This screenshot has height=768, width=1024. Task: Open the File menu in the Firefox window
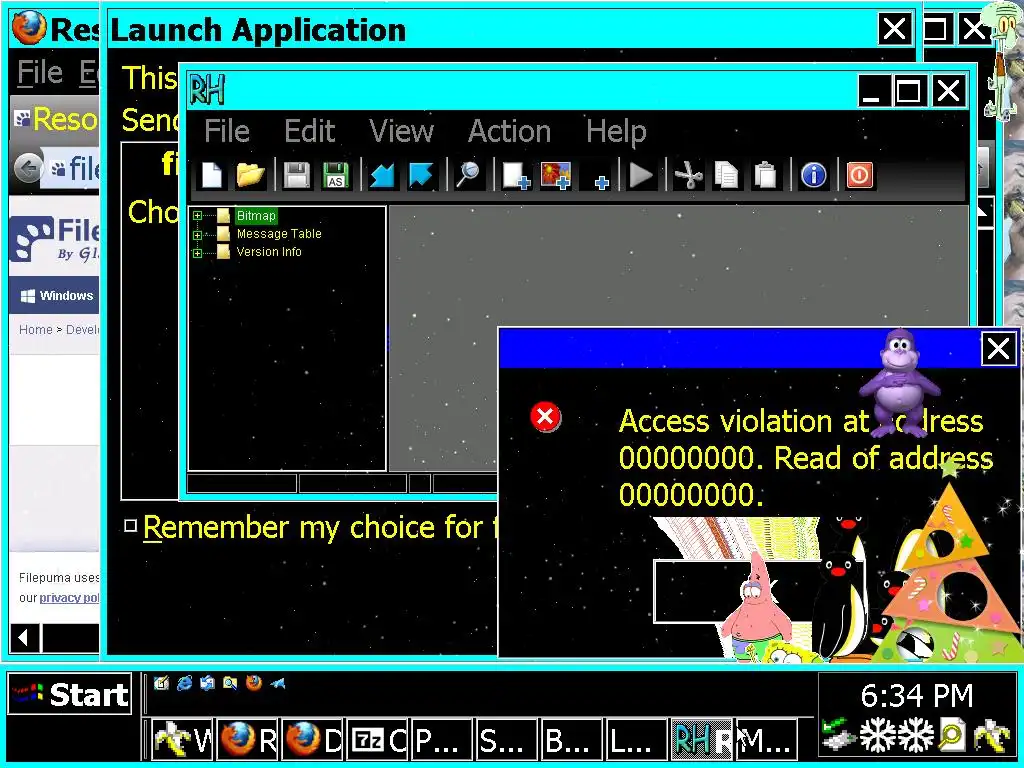(x=39, y=72)
